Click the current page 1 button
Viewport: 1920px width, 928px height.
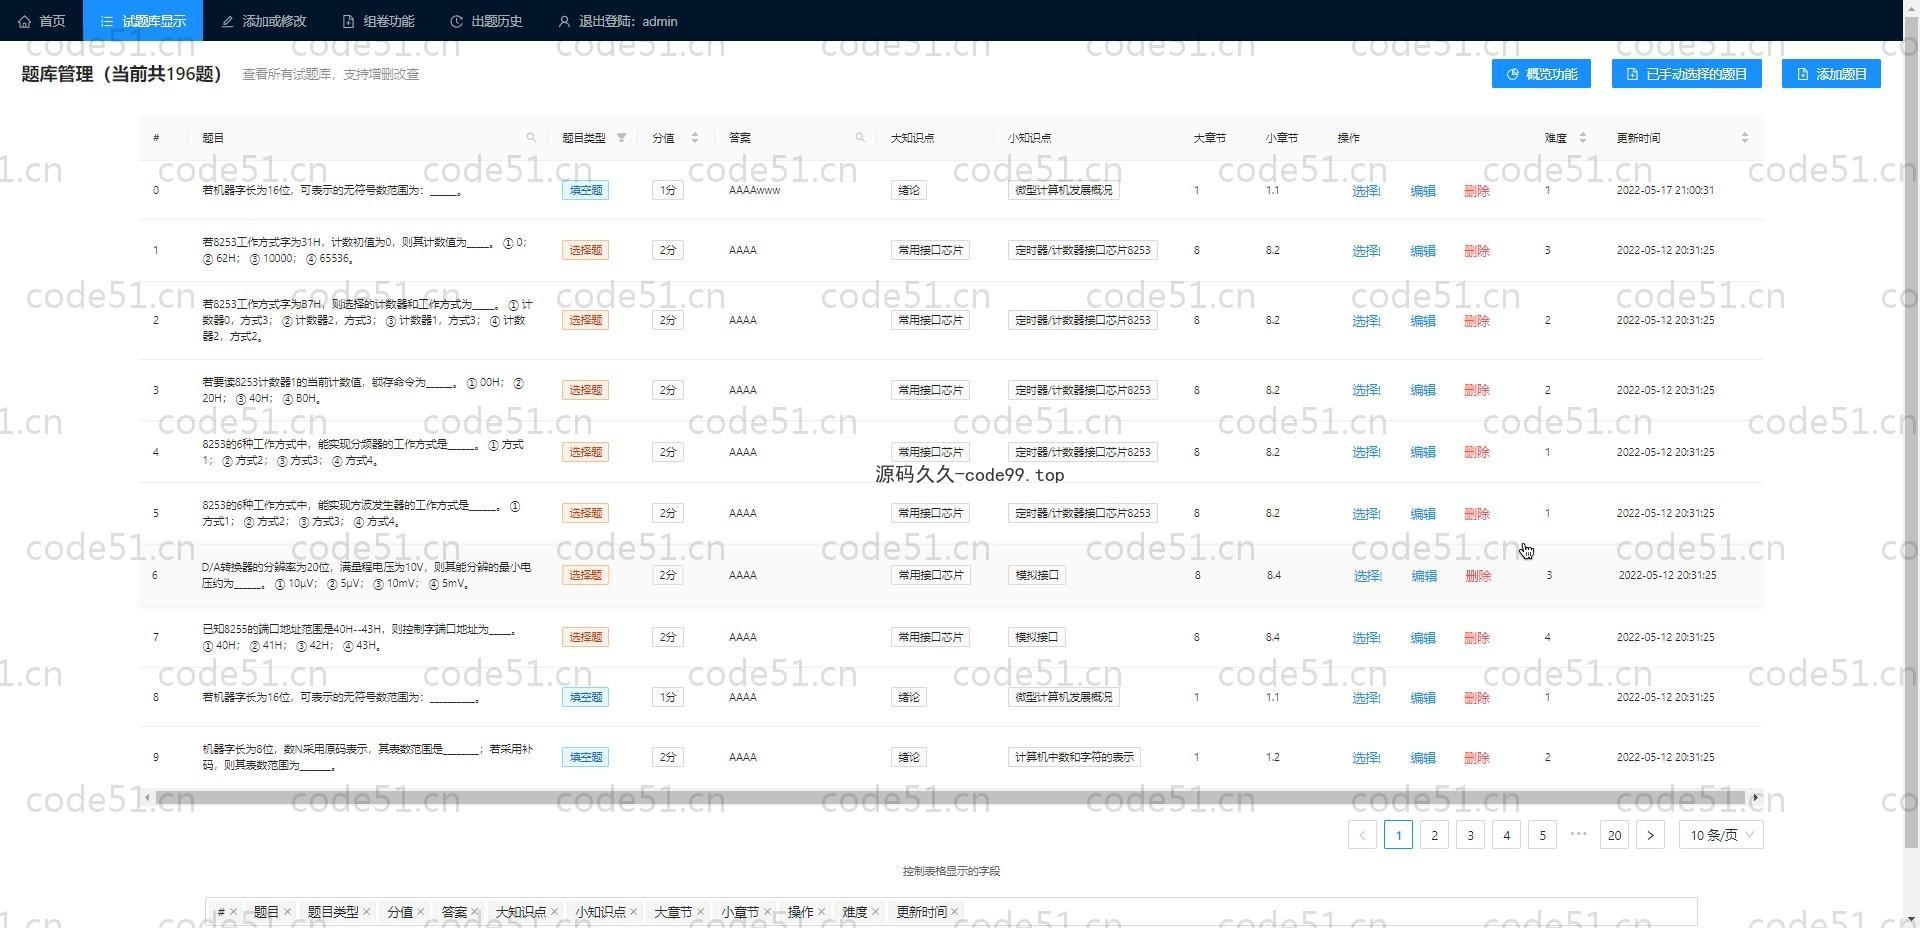[1398, 835]
